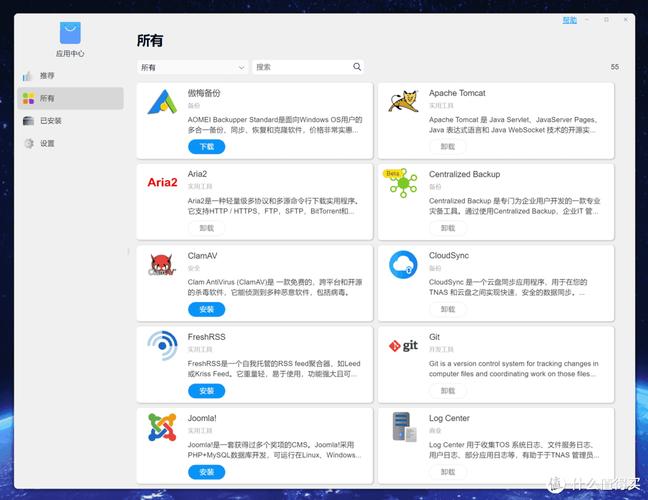Click the 傲梅备份 app title
This screenshot has height=500, width=648.
click(x=204, y=93)
